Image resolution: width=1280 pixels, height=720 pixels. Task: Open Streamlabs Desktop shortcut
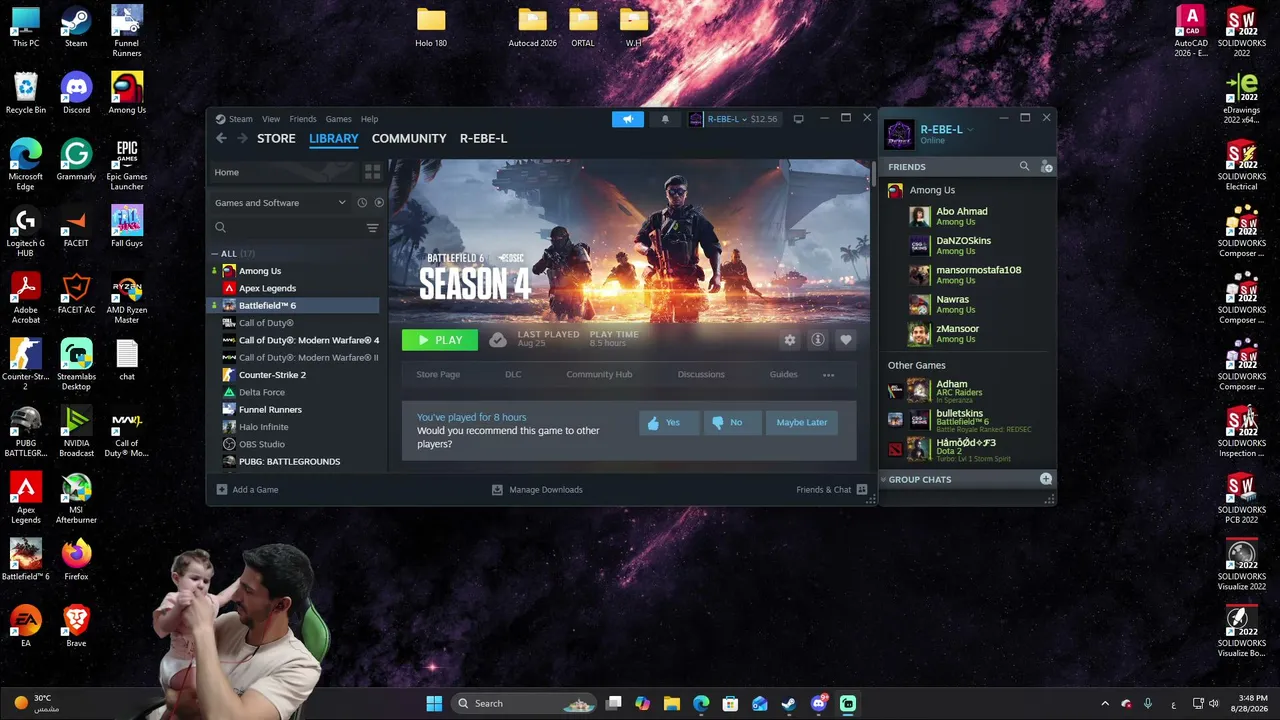pyautogui.click(x=76, y=365)
